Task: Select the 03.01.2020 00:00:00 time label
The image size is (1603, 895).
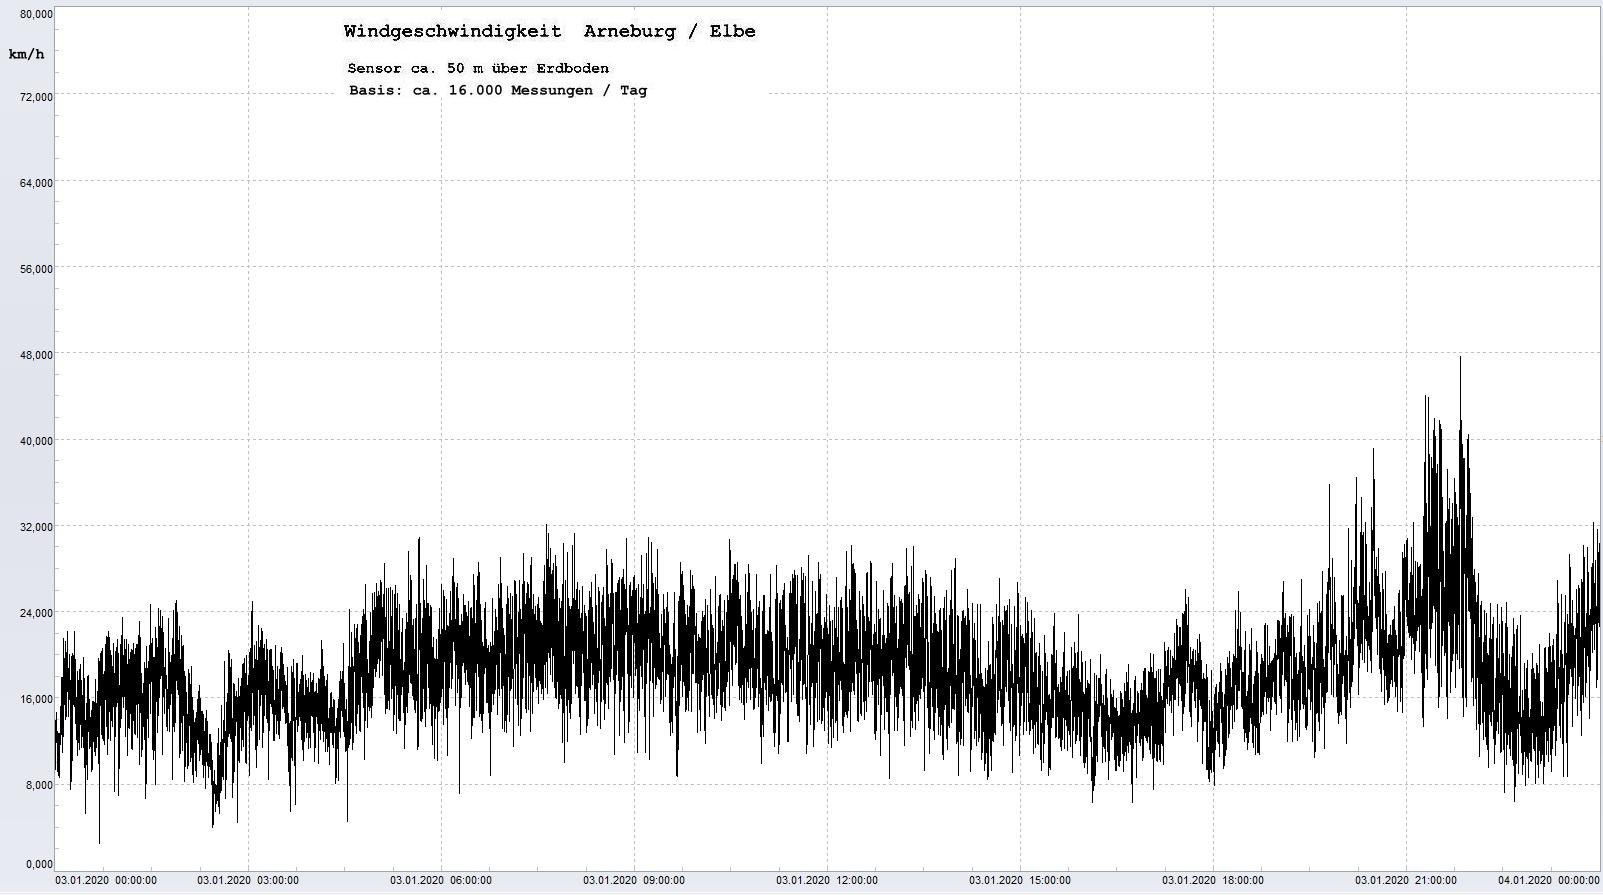Action: coord(106,881)
